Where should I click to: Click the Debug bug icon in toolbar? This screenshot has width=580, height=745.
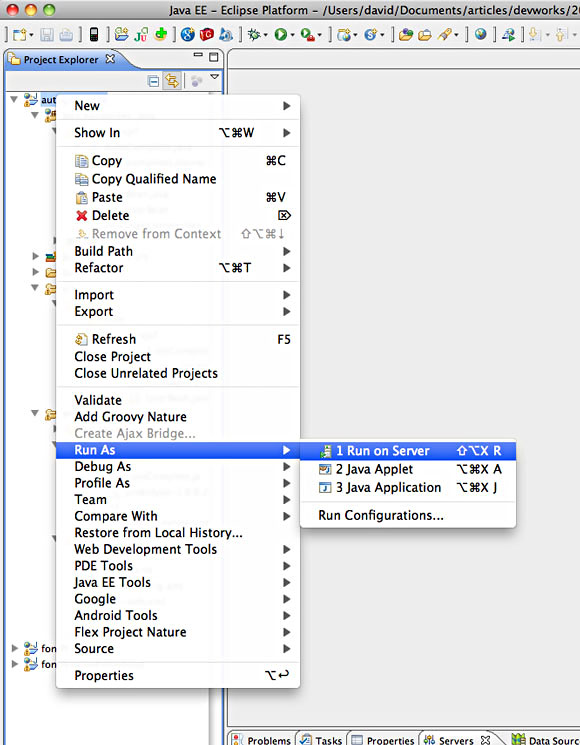point(255,34)
